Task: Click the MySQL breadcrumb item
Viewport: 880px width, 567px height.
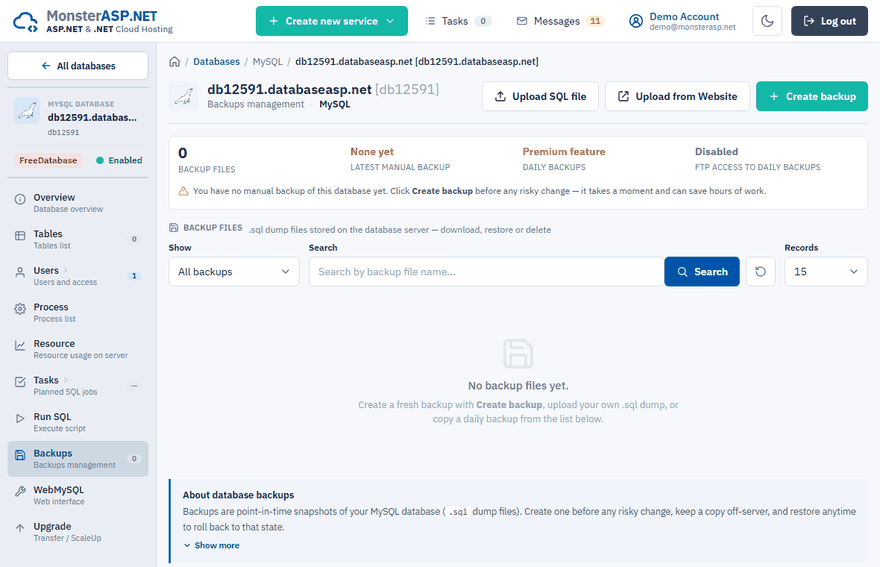Action: (x=268, y=61)
